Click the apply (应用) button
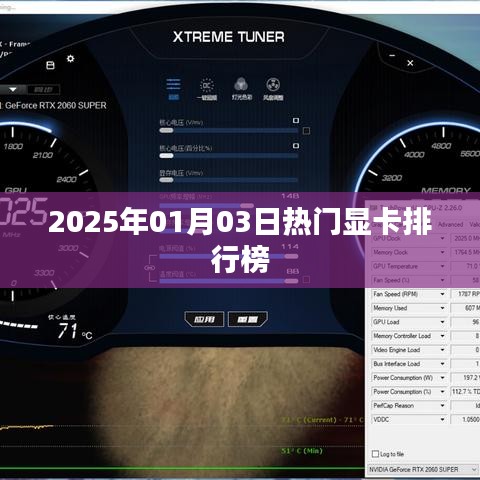 [x=204, y=319]
